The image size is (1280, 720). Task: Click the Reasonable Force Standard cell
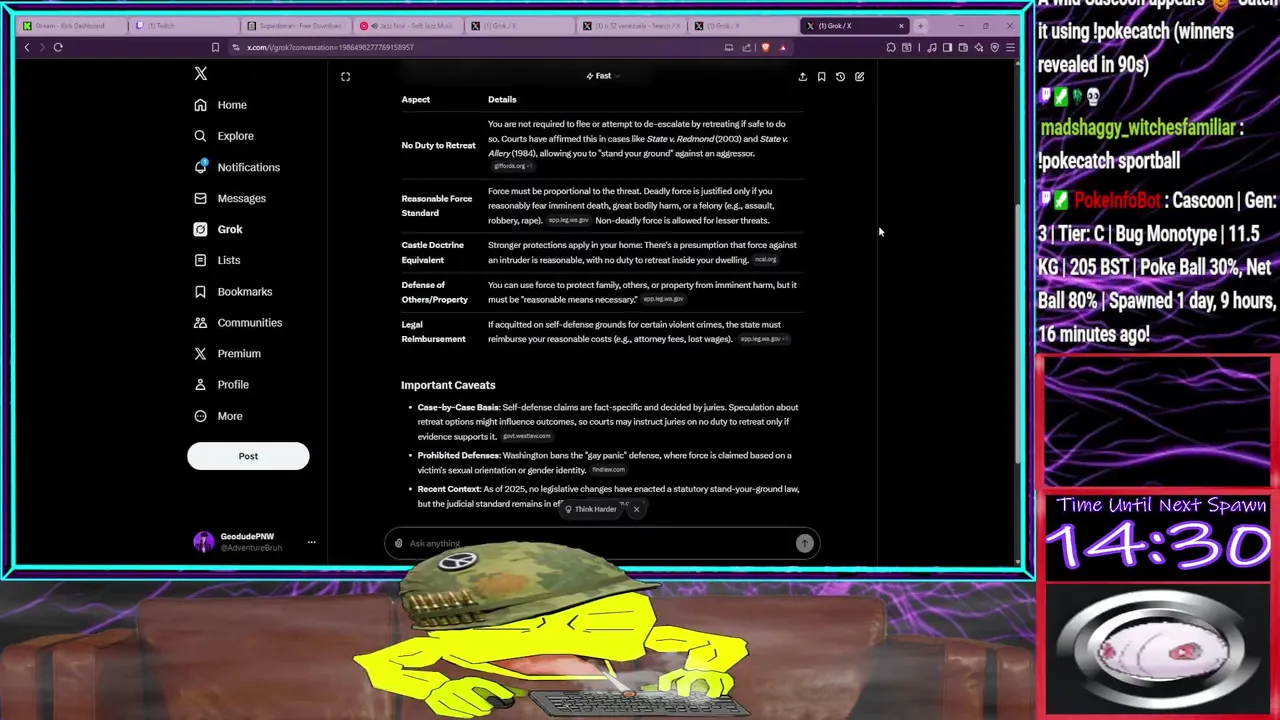[436, 205]
